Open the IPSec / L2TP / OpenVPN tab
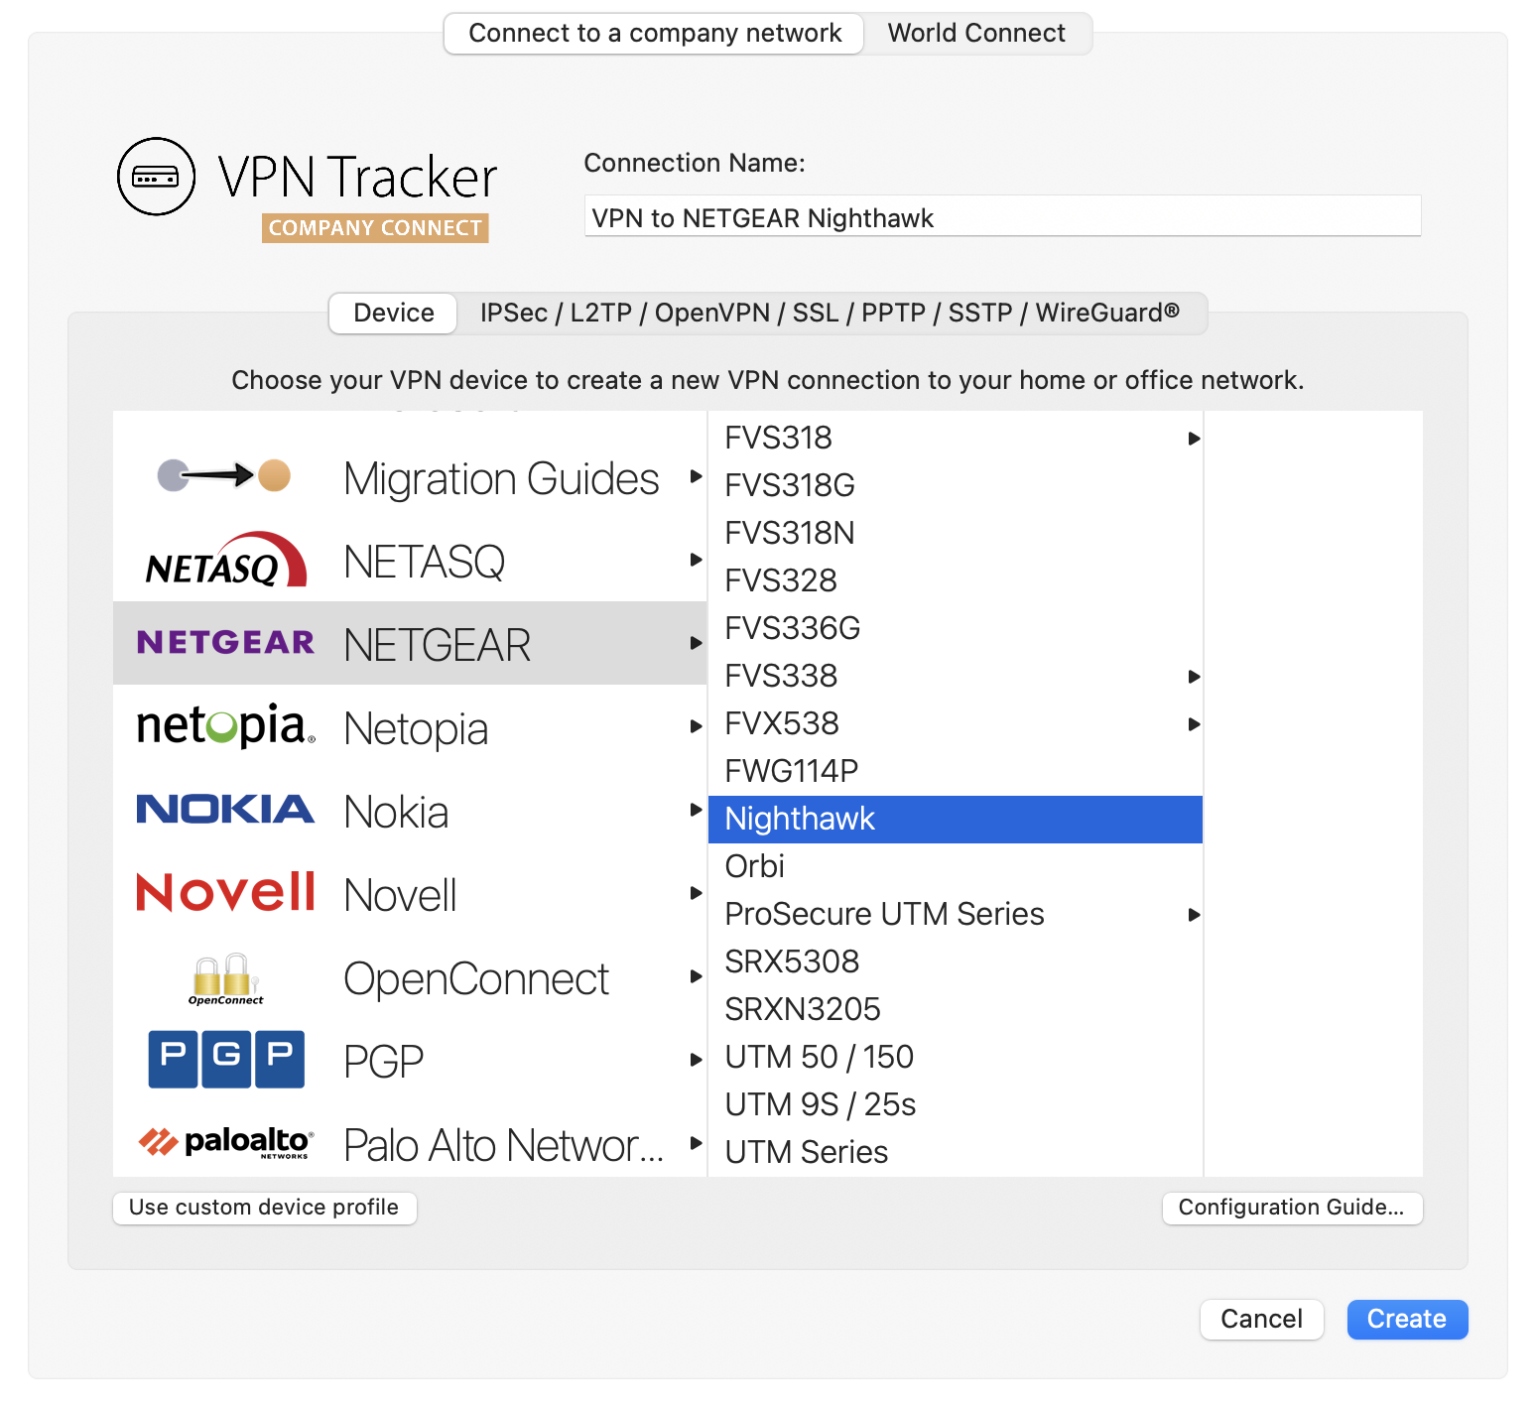The width and height of the screenshot is (1536, 1409). [x=832, y=313]
